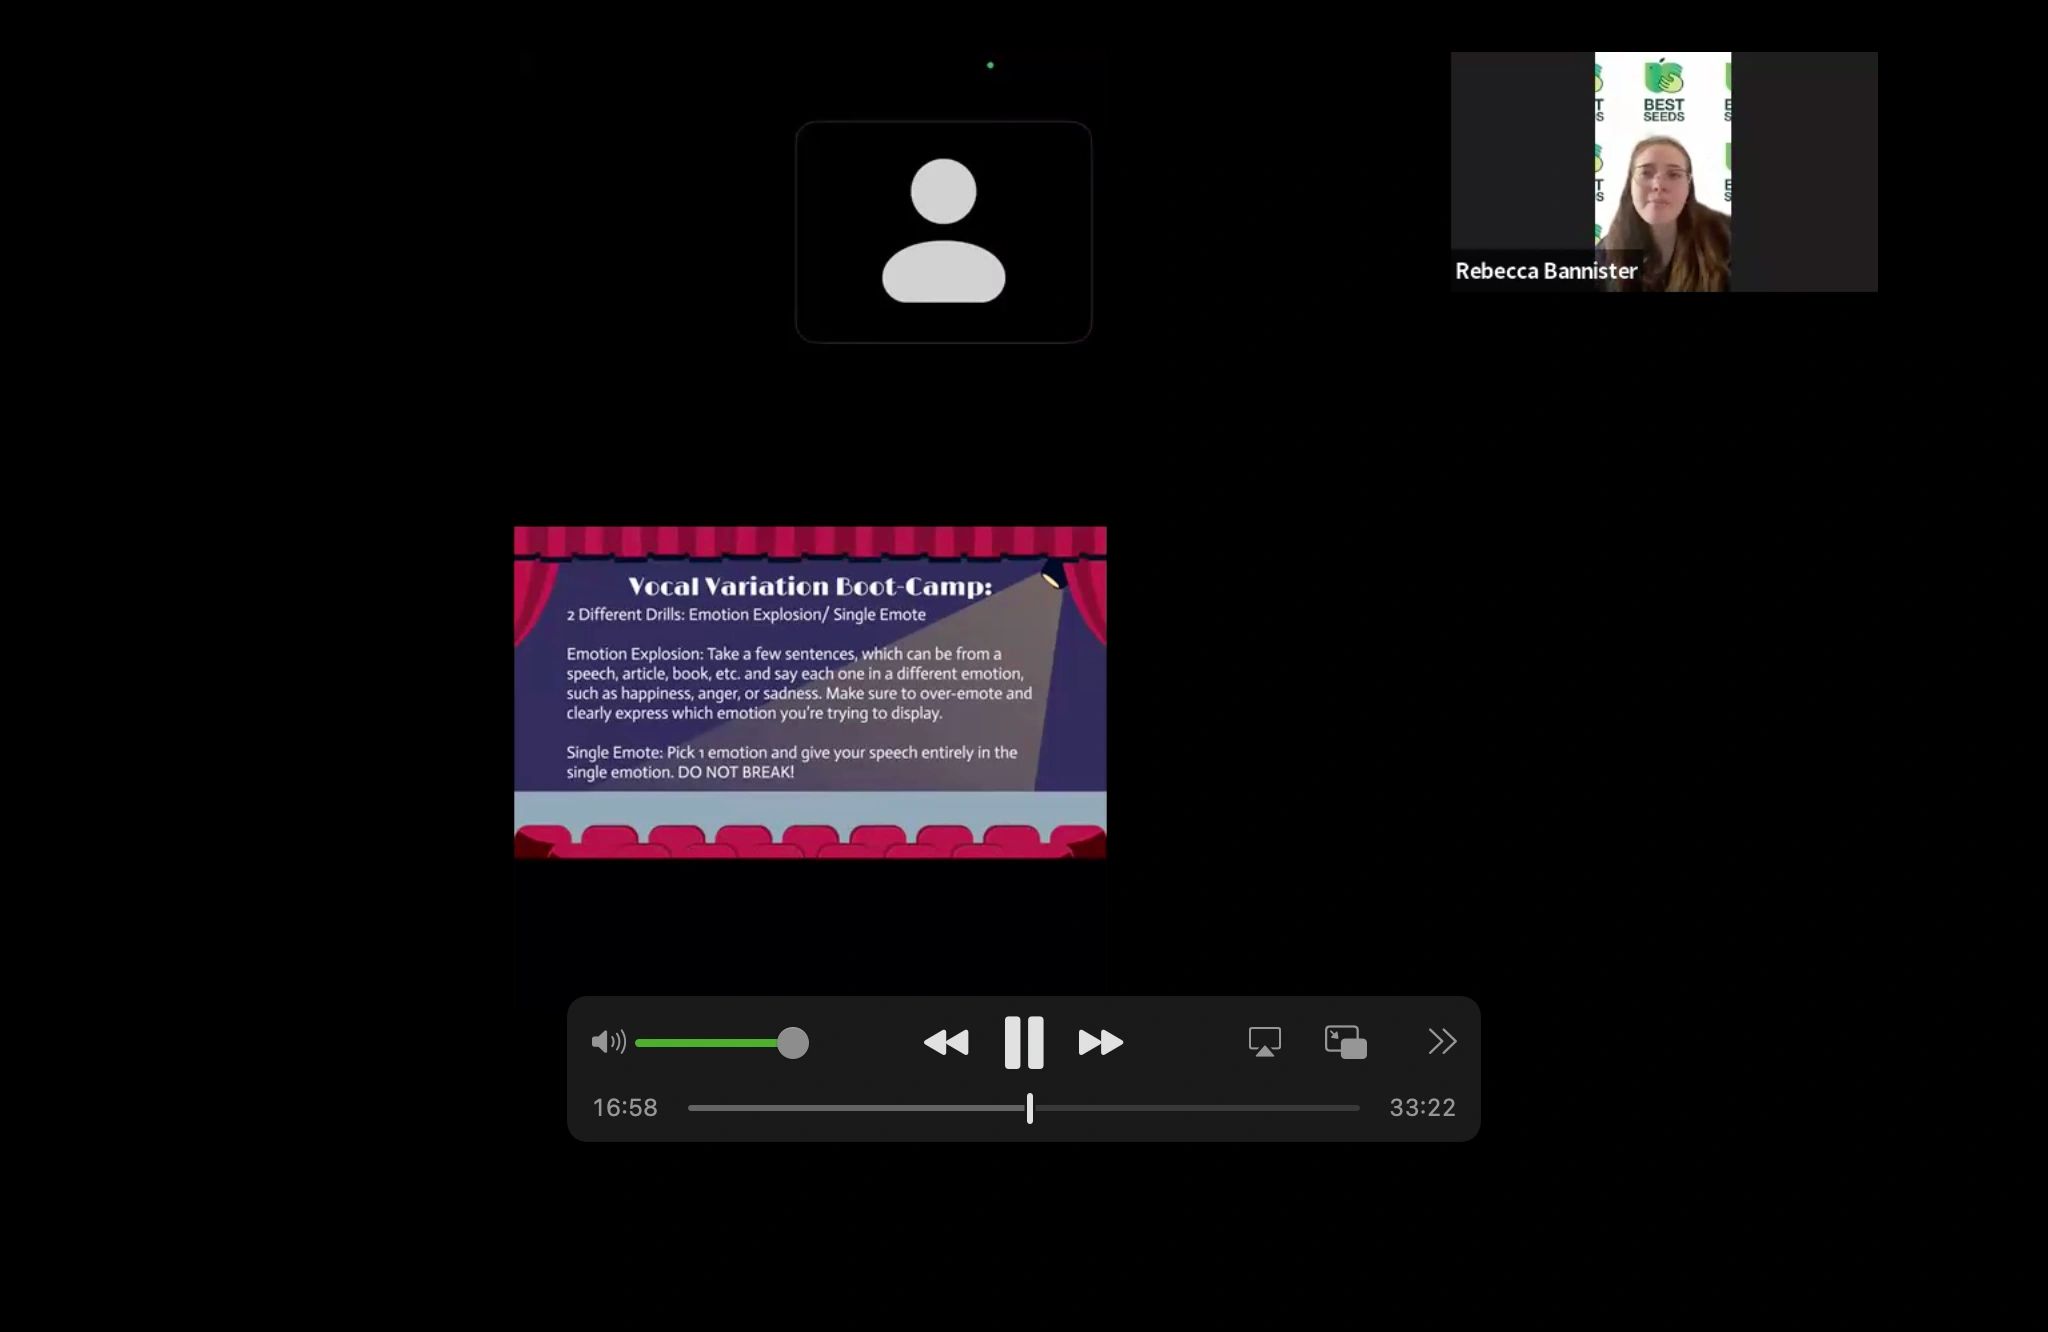This screenshot has height=1332, width=2048.
Task: Open the Vocal Variation Boot-Camp slide
Action: 809,690
